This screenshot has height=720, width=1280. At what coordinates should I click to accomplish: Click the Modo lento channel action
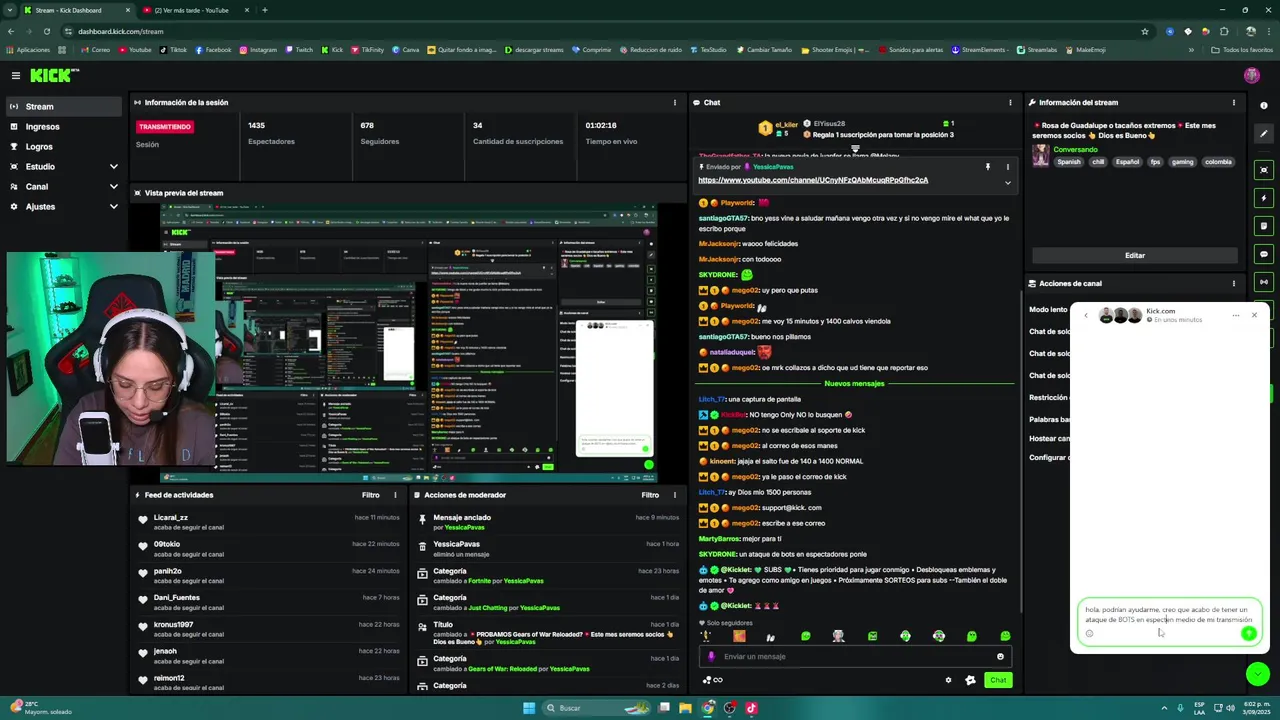click(1048, 310)
